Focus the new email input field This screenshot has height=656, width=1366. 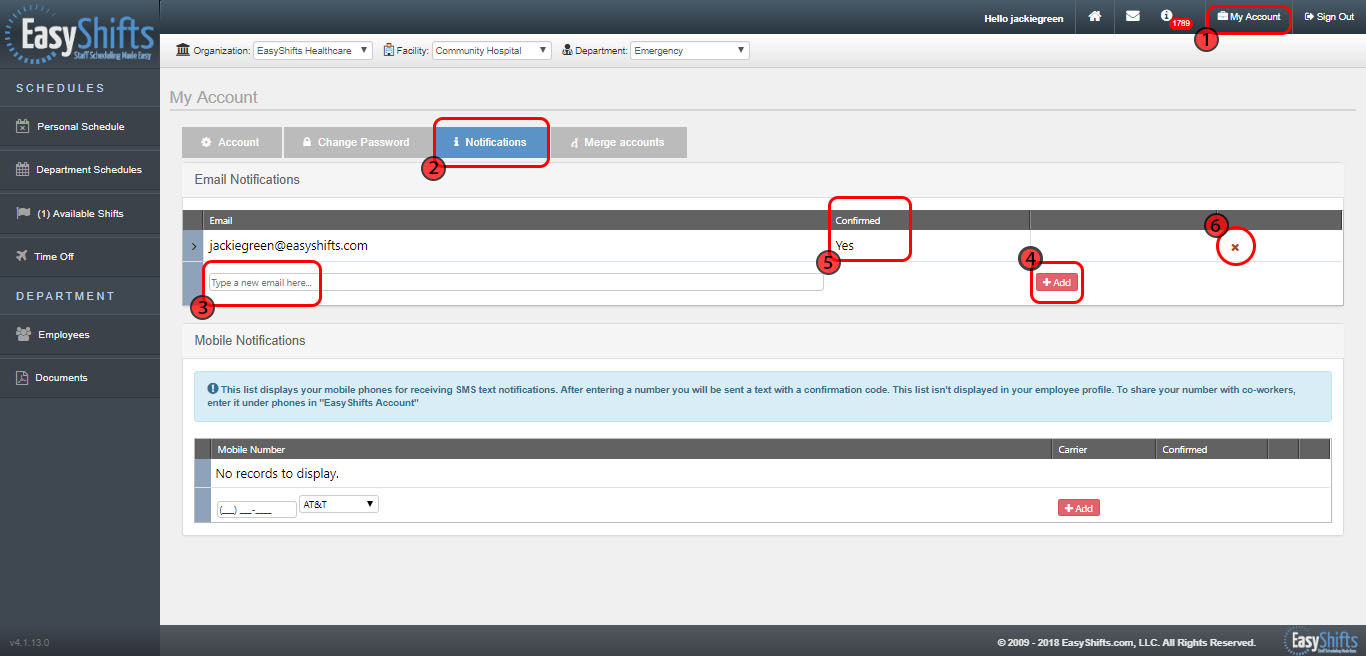tap(516, 283)
